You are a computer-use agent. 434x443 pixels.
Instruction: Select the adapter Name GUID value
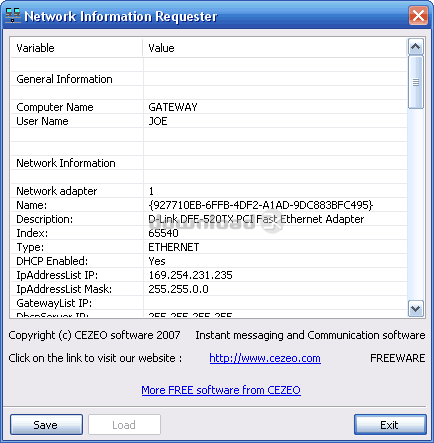(261, 205)
